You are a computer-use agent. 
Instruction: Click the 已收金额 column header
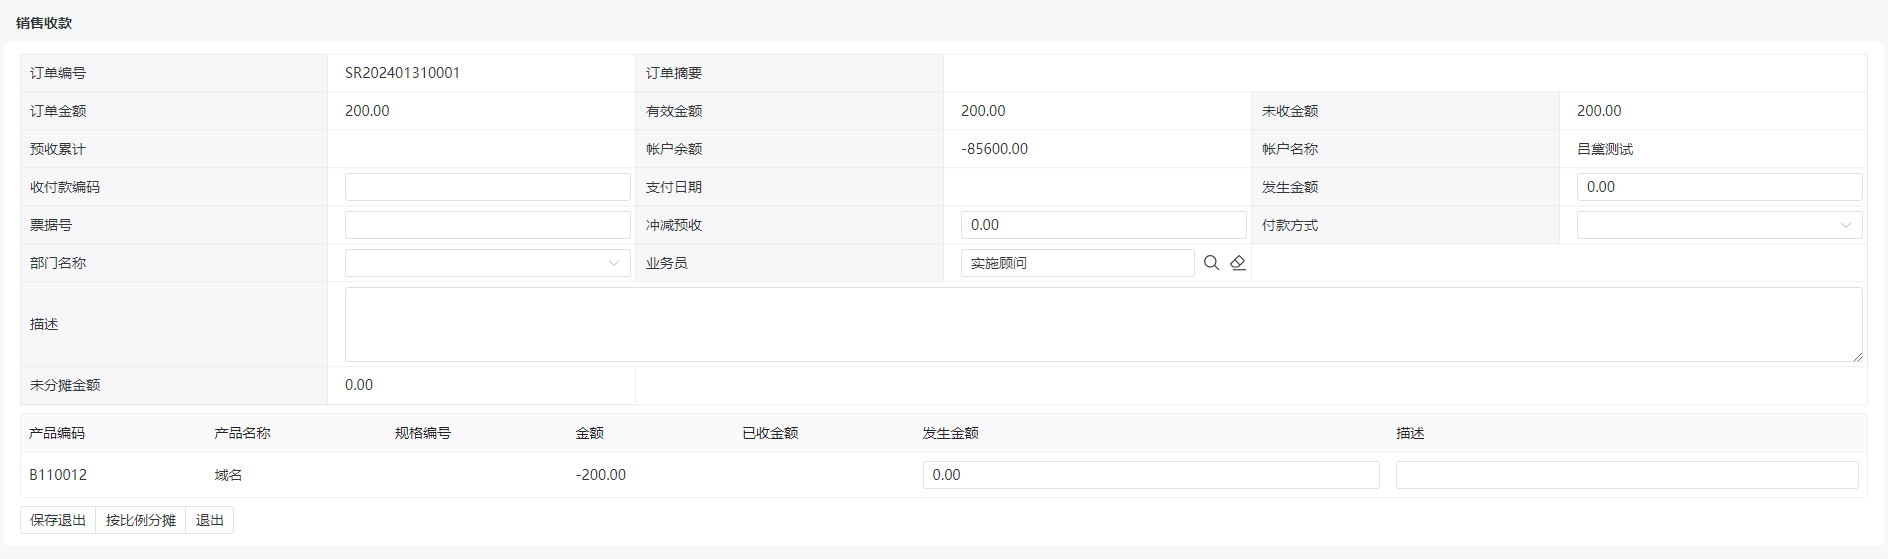tap(770, 433)
